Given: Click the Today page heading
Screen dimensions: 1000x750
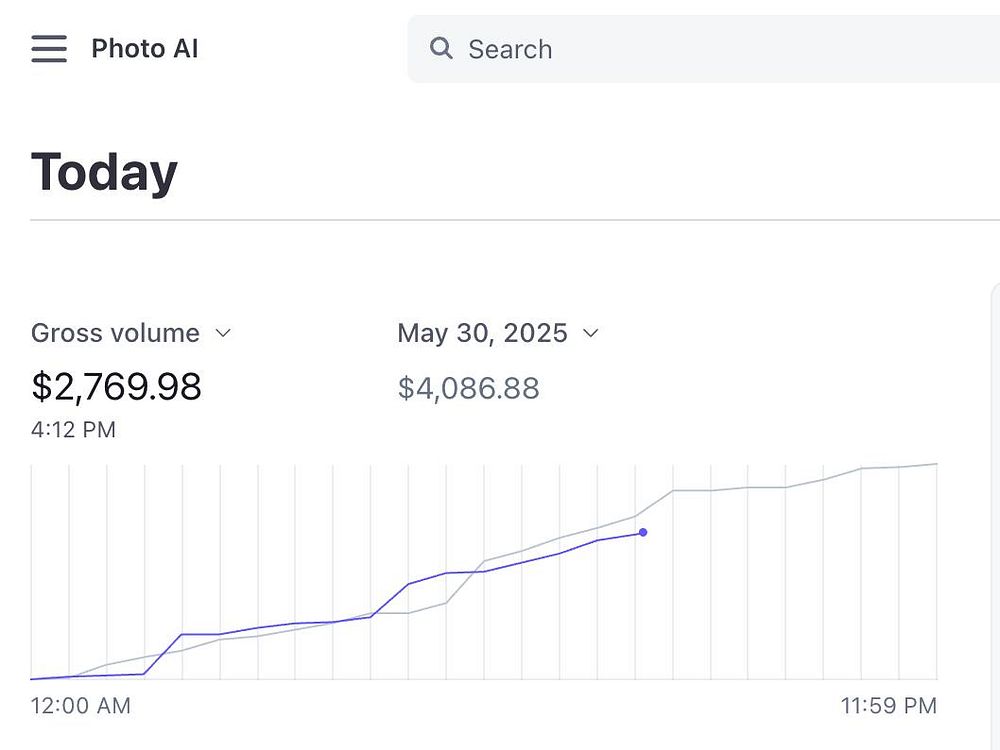Looking at the screenshot, I should coord(104,172).
